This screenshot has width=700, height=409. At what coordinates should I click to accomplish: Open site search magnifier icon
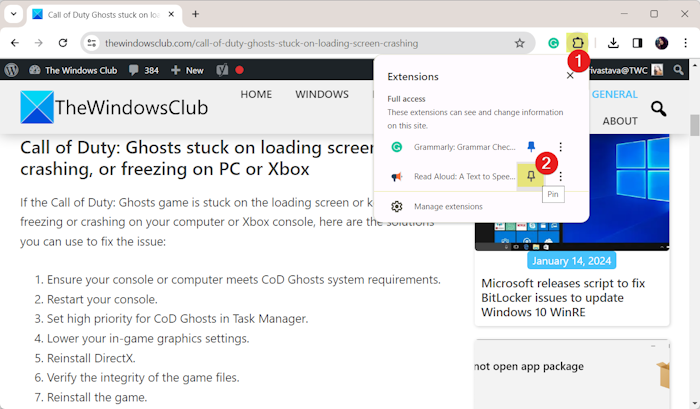[658, 108]
